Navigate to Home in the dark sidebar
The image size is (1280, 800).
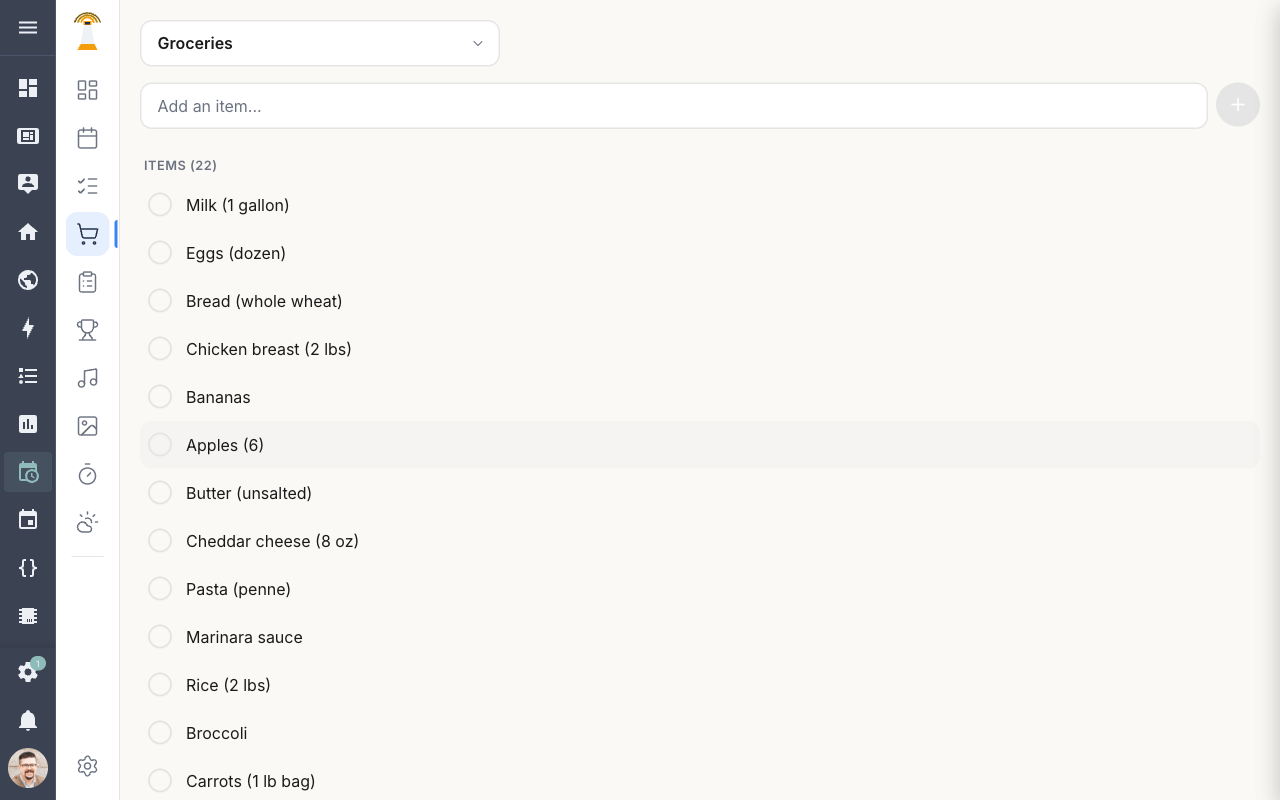[28, 232]
